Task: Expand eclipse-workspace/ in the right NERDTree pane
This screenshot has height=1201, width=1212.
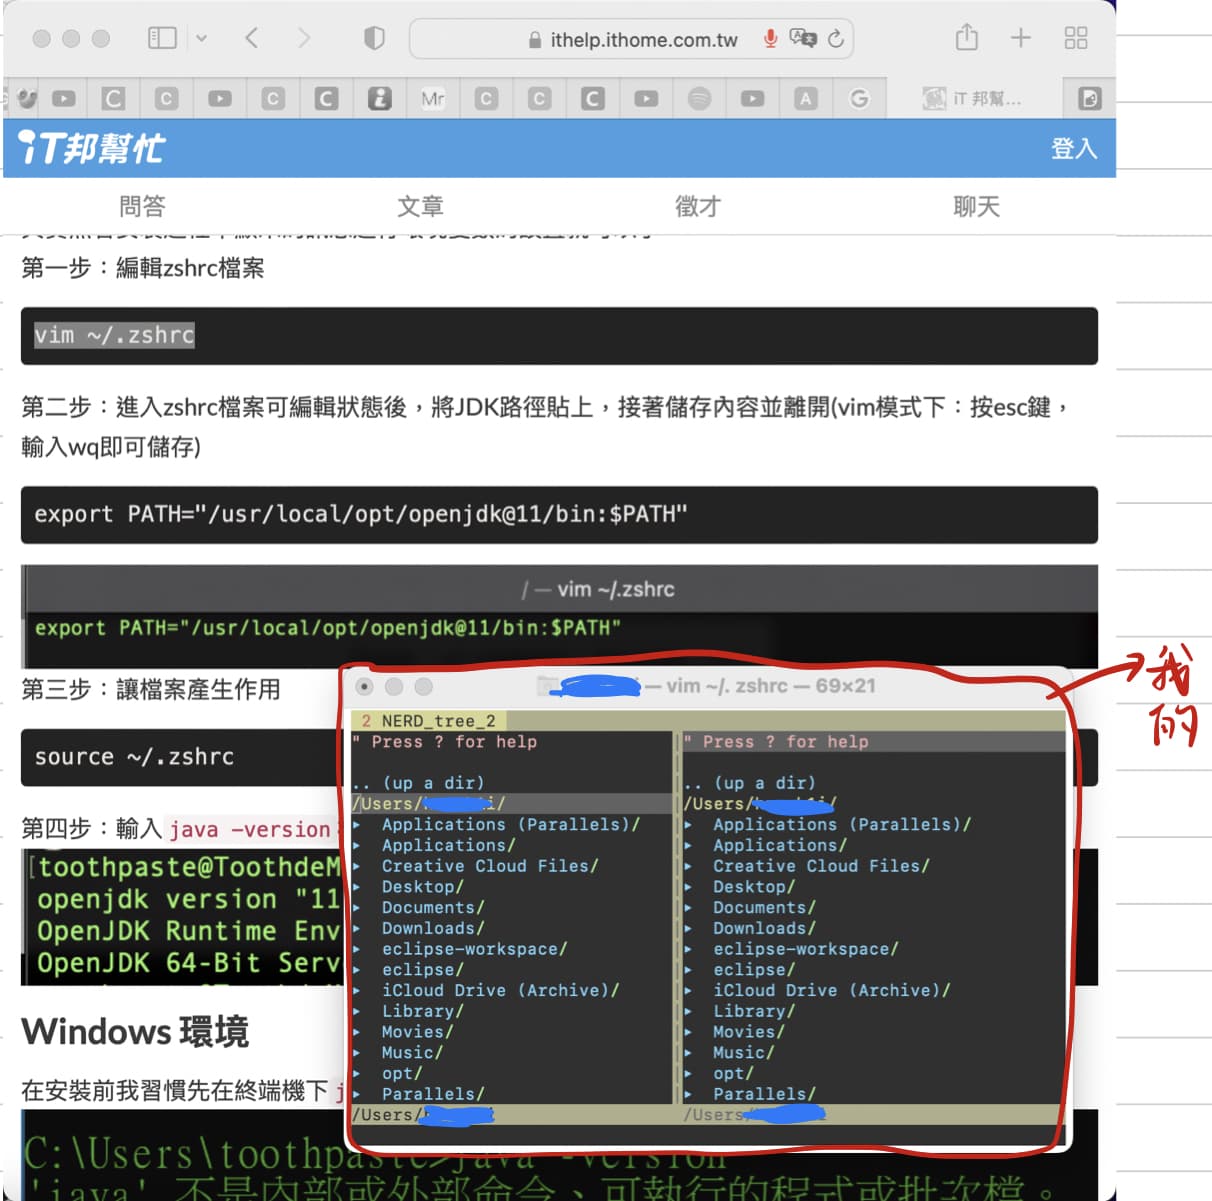Action: [x=805, y=948]
